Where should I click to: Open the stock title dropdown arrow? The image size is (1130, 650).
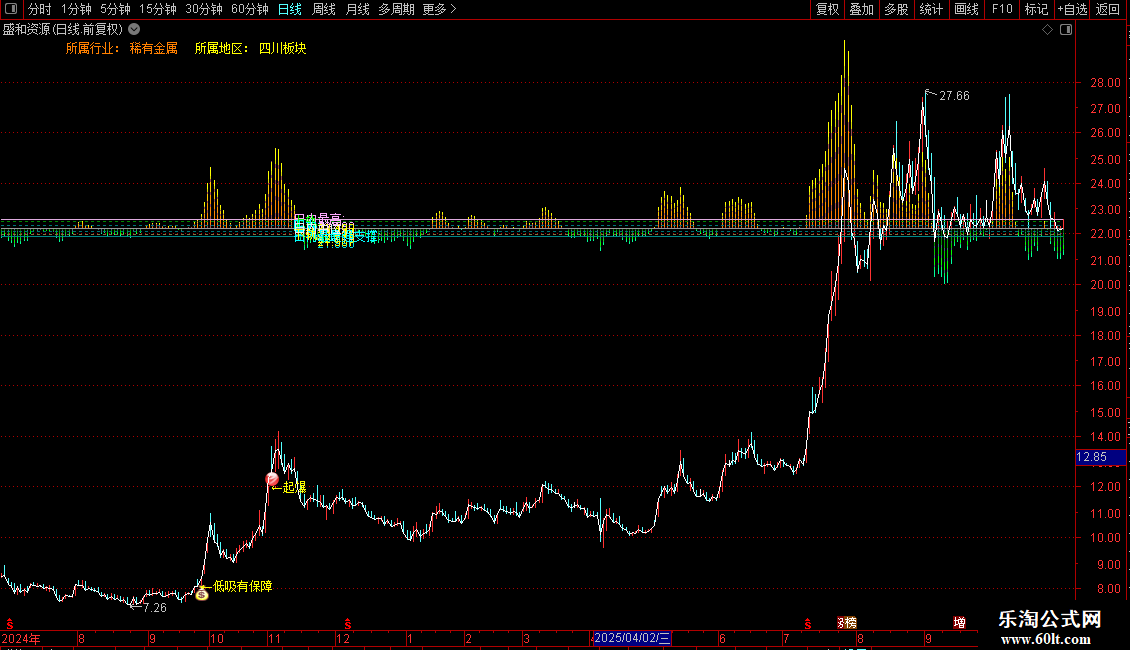[x=134, y=30]
